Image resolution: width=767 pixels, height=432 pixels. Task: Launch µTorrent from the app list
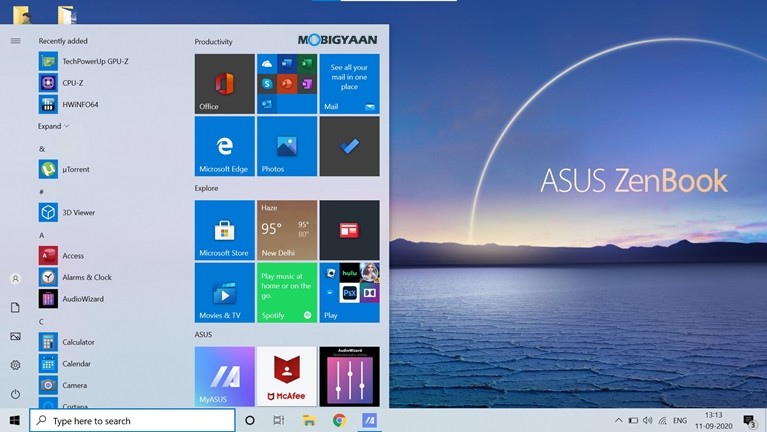65,169
